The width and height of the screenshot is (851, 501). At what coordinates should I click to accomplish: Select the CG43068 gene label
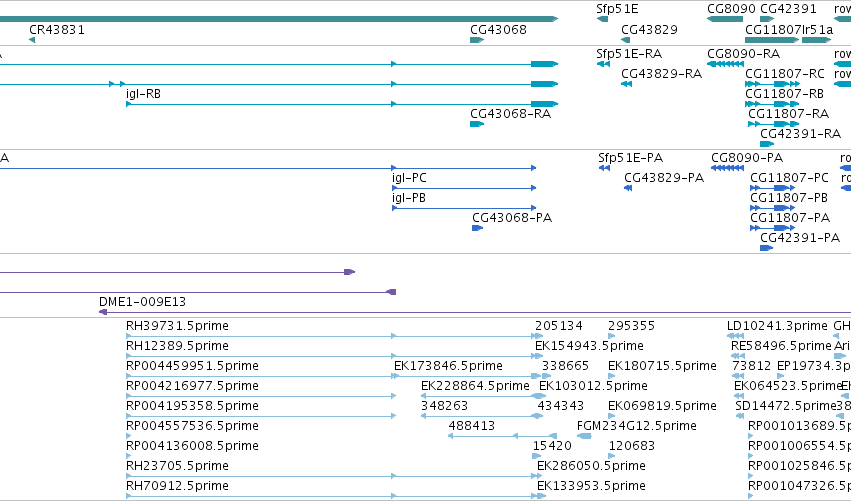498,30
